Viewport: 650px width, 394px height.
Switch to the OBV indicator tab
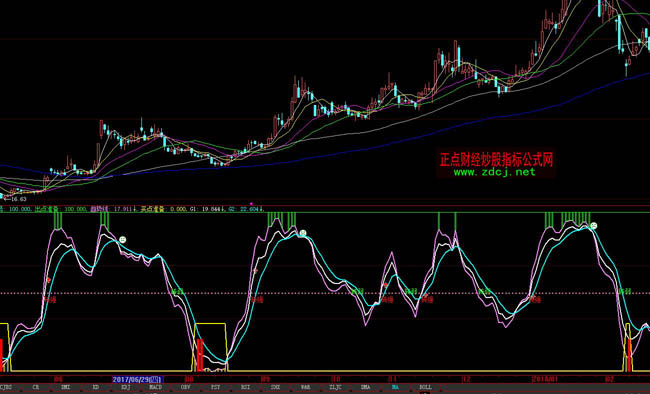coord(185,387)
